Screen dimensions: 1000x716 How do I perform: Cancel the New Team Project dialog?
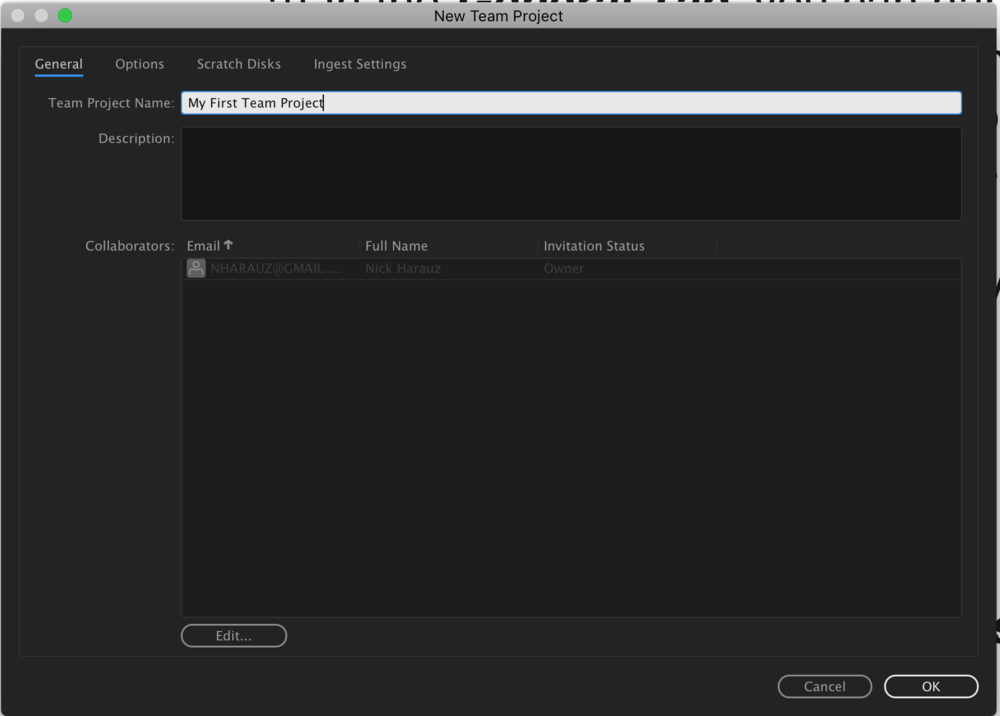tap(824, 686)
